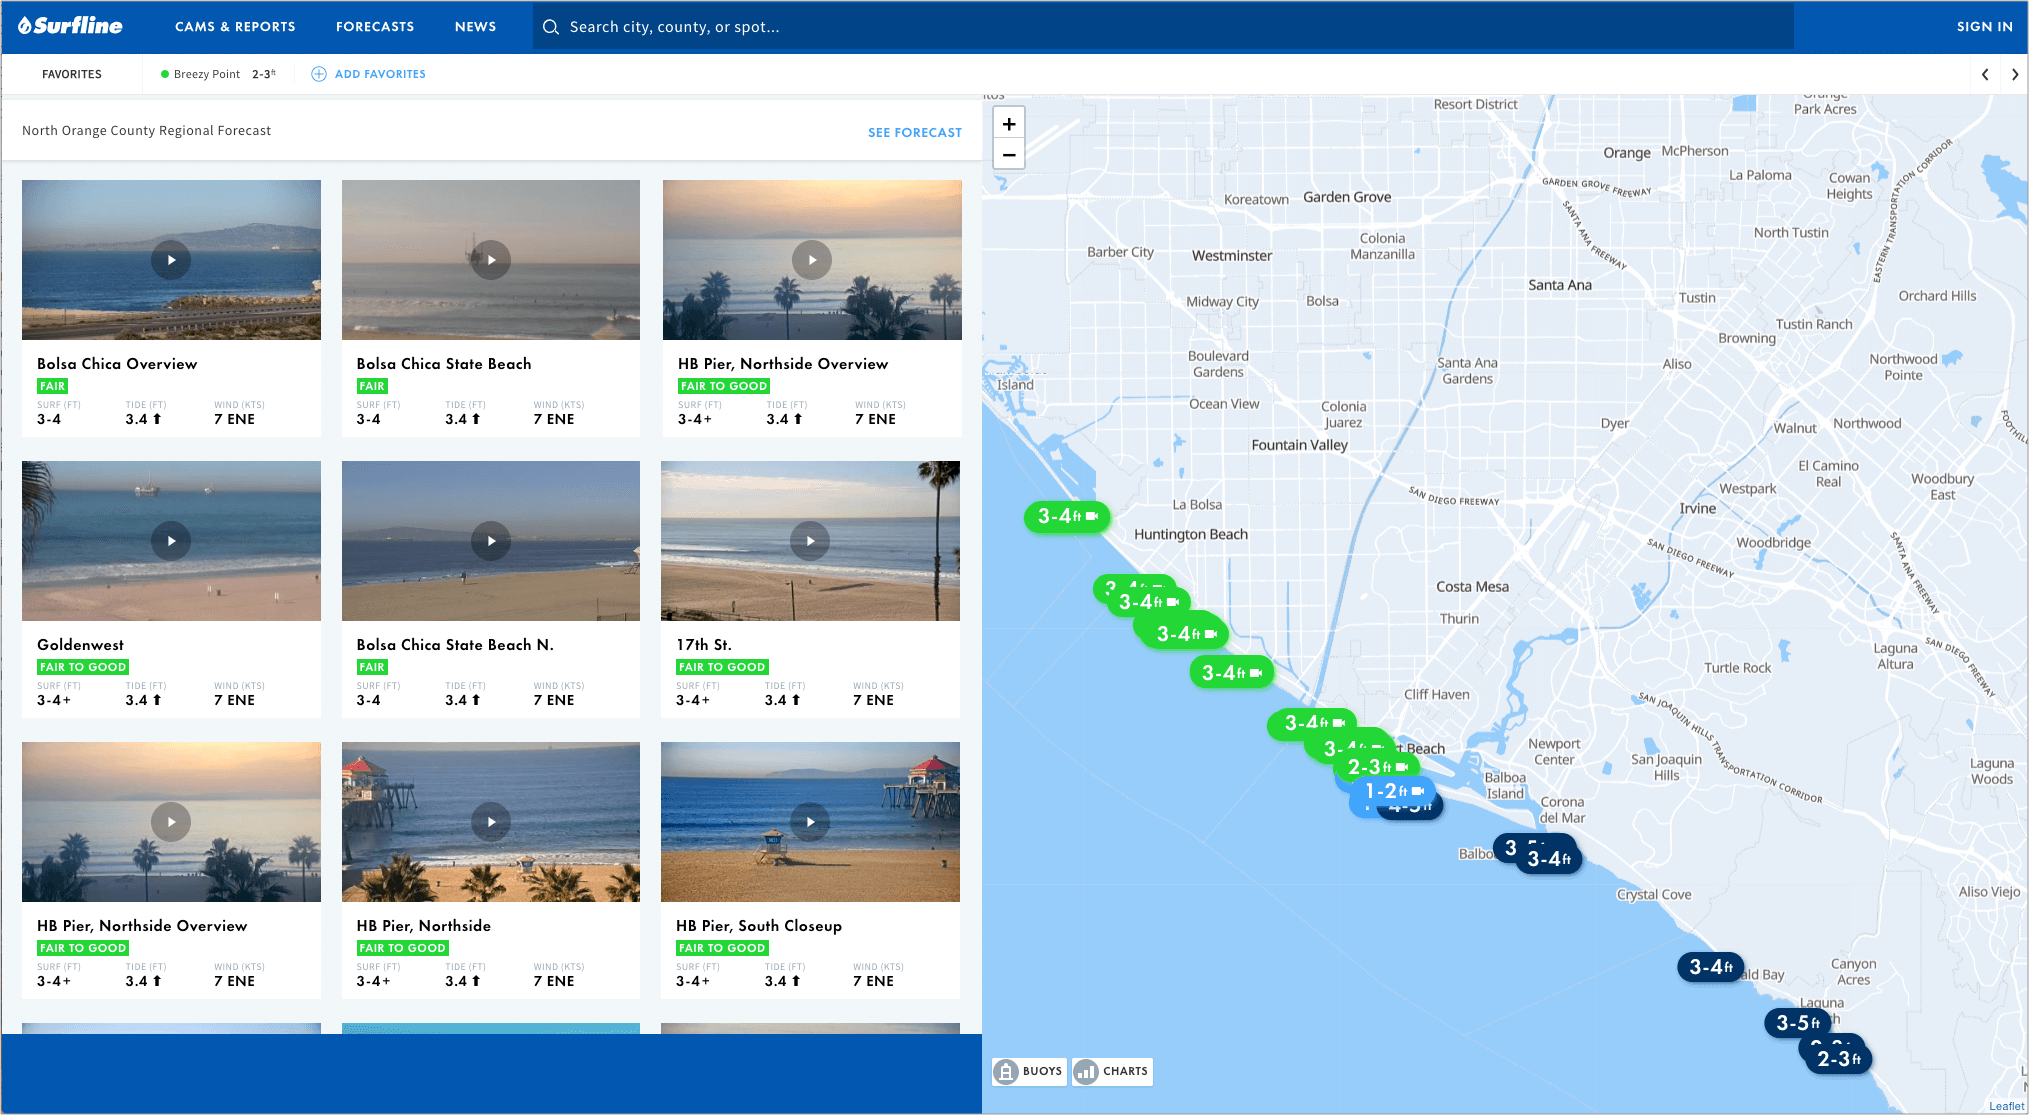Screen dimensions: 2029x1115
Task: Toggle the Buoys map layer
Action: click(x=1029, y=1071)
